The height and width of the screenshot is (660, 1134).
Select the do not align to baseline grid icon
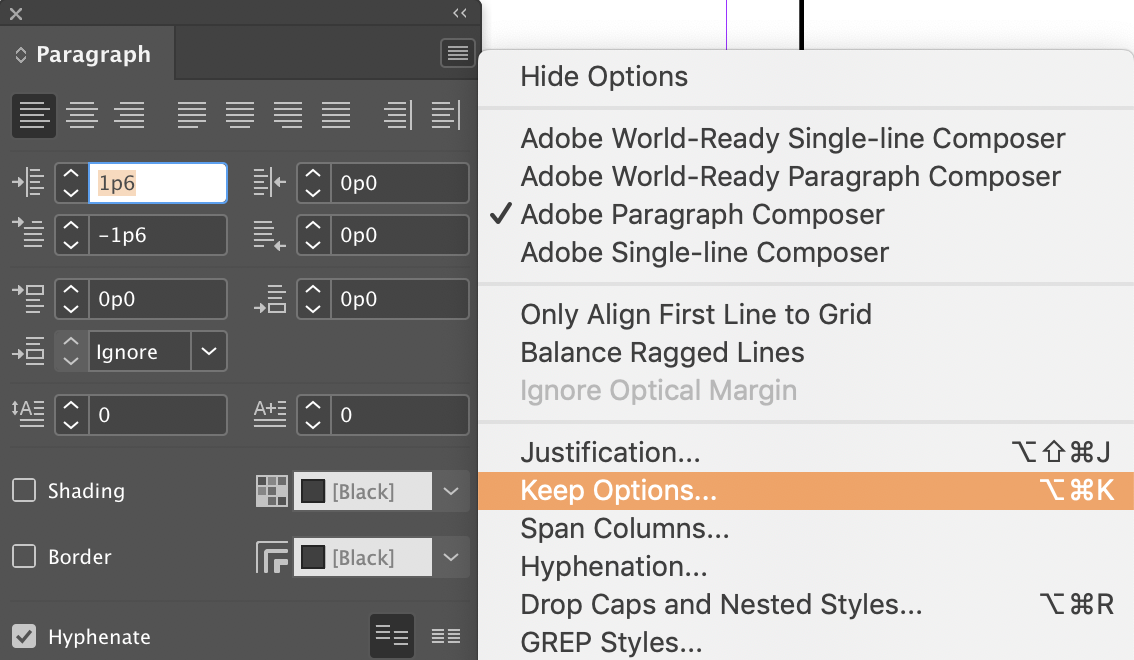pyautogui.click(x=392, y=636)
